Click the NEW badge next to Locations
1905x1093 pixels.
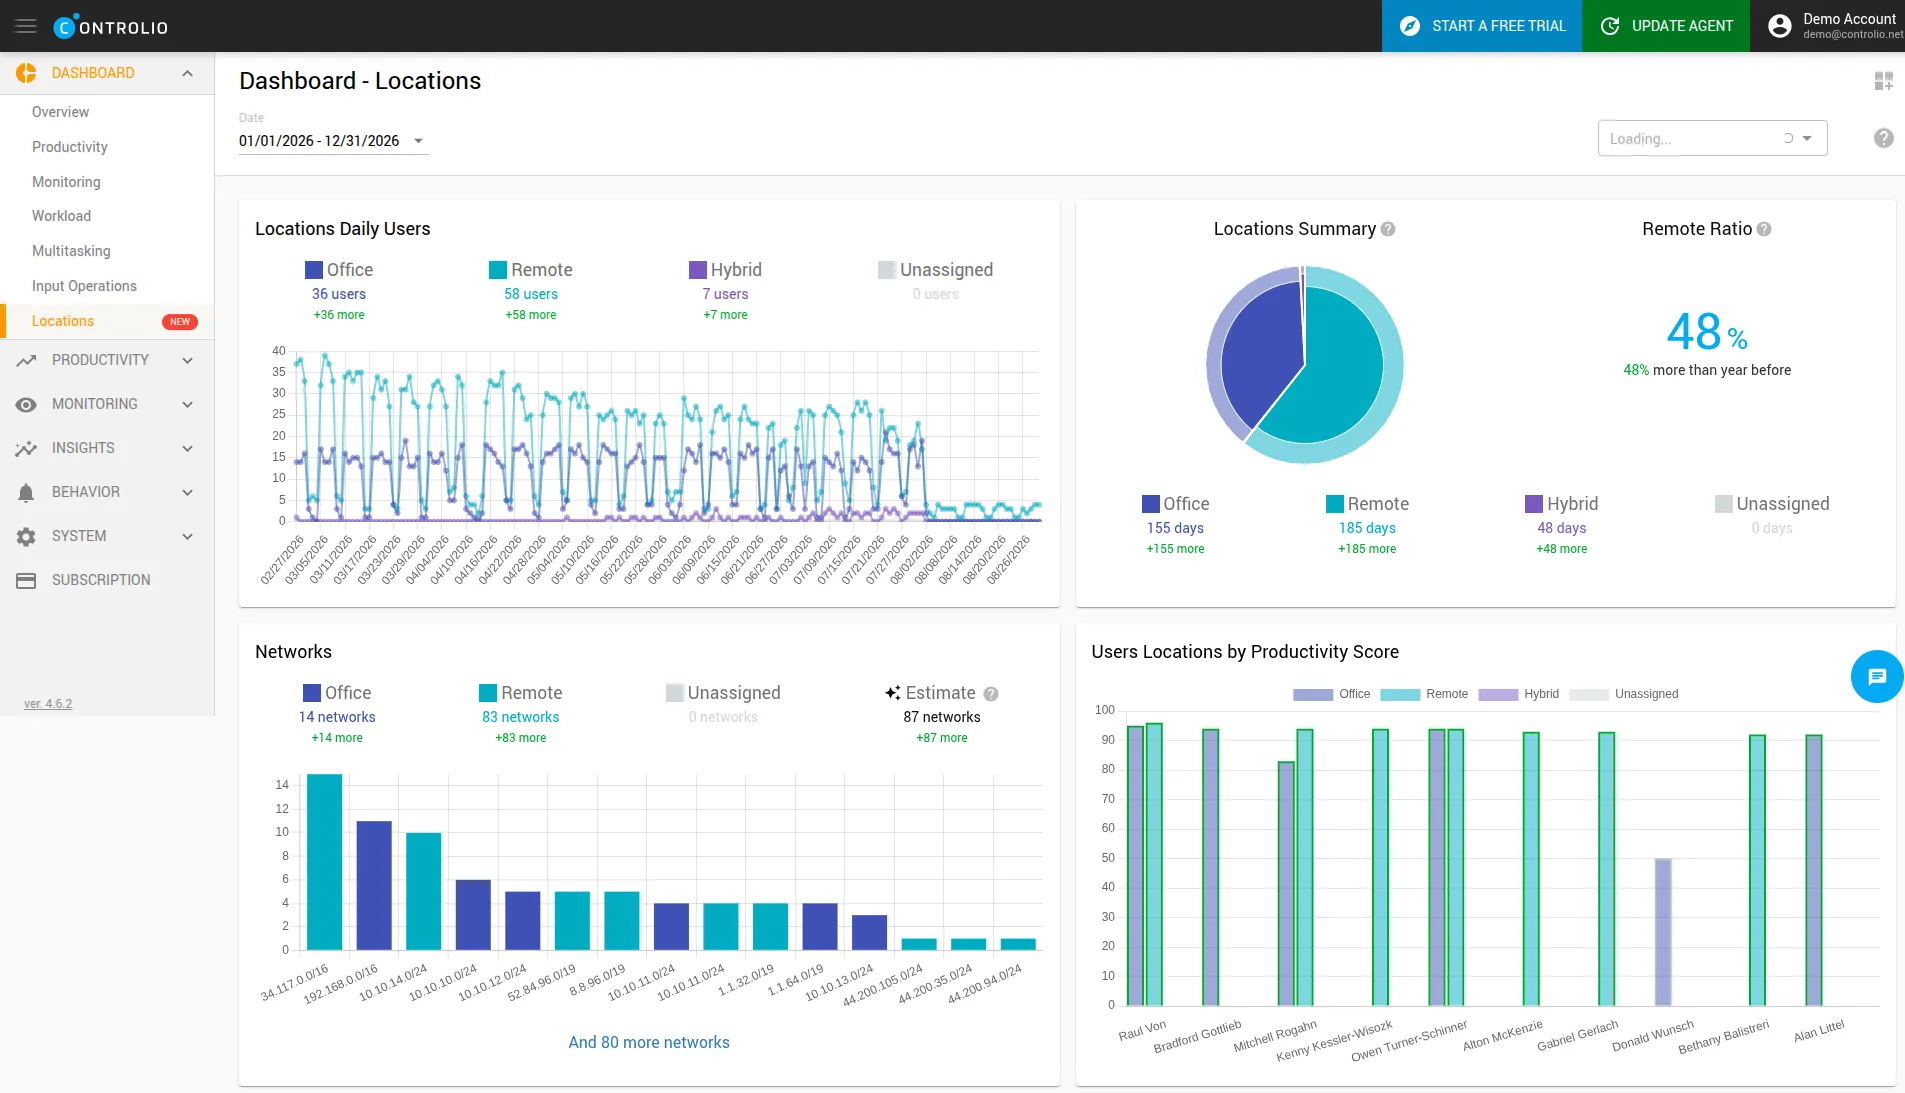[x=180, y=322]
